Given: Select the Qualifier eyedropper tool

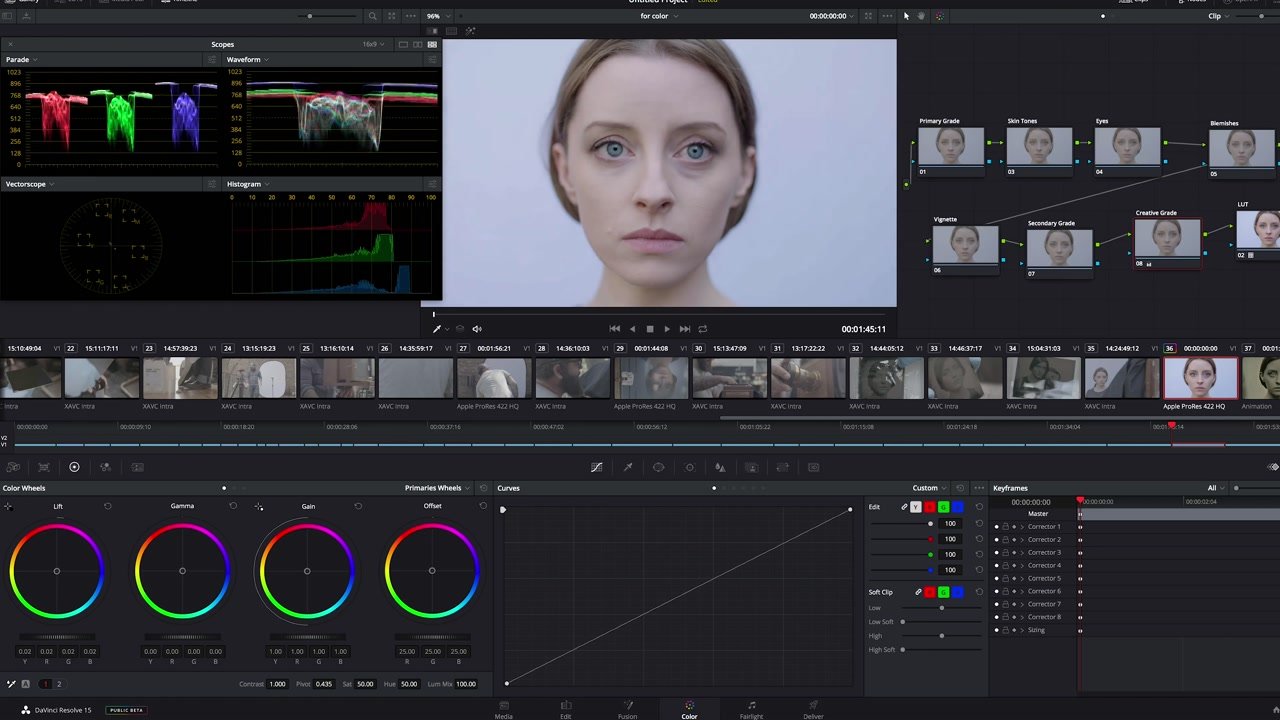Looking at the screenshot, I should coord(628,467).
